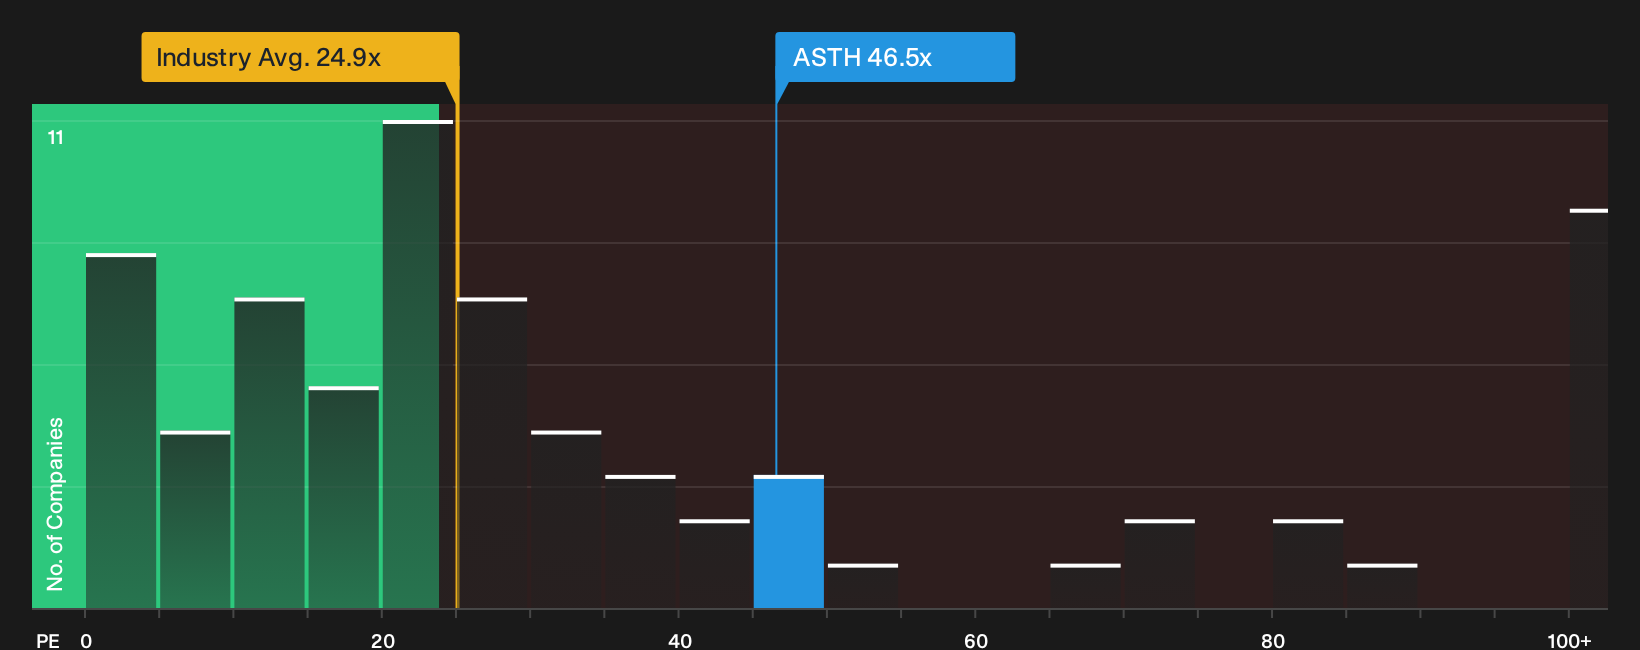The width and height of the screenshot is (1640, 650).
Task: Click the short bar for PE 50-55
Action: pyautogui.click(x=863, y=586)
